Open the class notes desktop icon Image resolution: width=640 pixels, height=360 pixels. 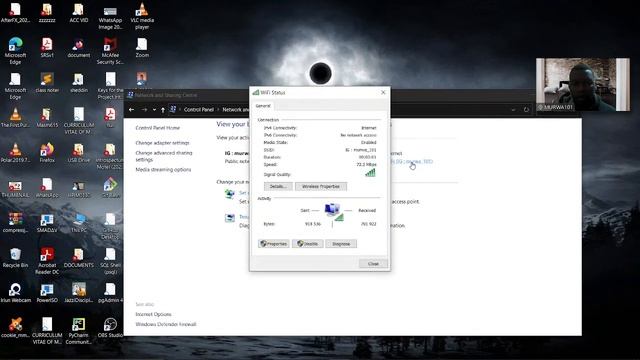47,83
